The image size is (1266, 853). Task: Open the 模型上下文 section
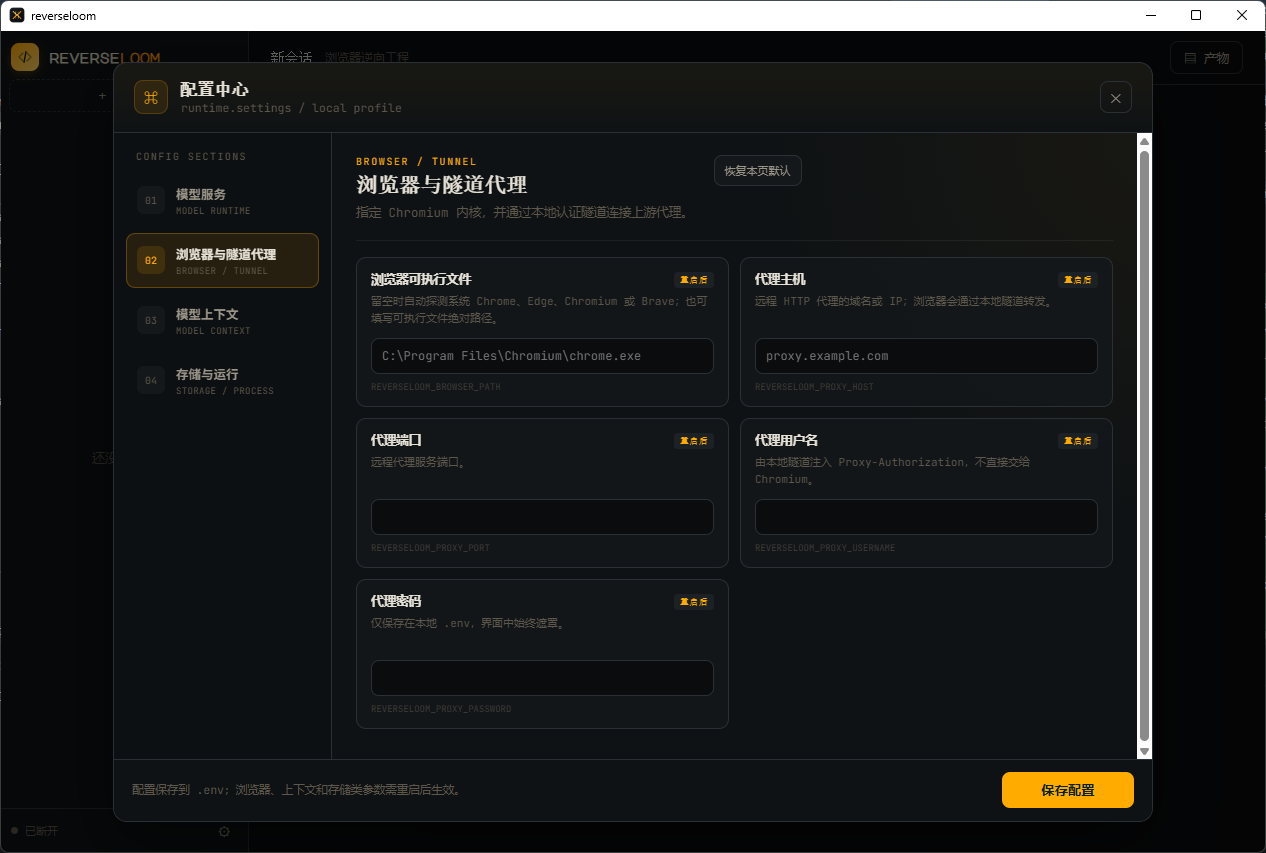tap(222, 321)
